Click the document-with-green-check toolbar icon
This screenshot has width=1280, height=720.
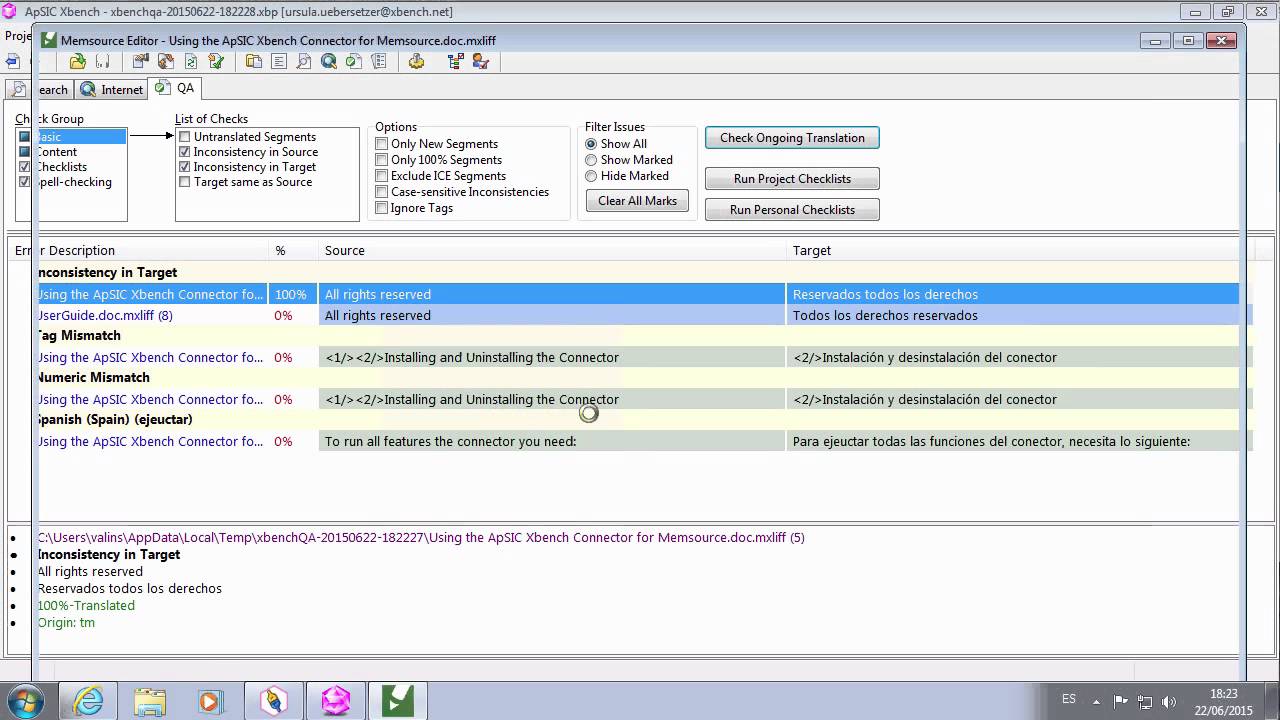tap(216, 61)
